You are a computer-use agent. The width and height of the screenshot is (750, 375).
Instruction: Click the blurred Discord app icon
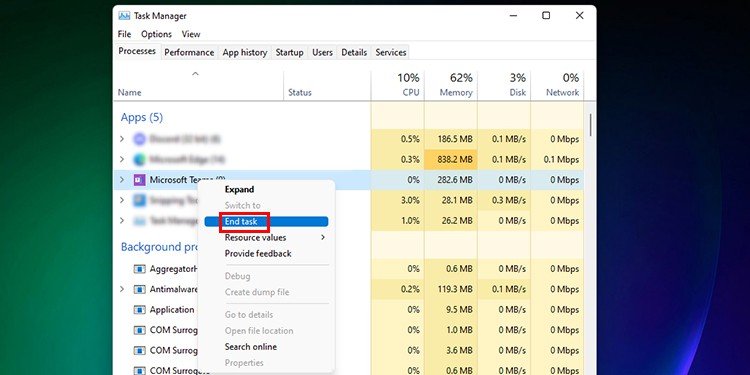[x=139, y=139]
